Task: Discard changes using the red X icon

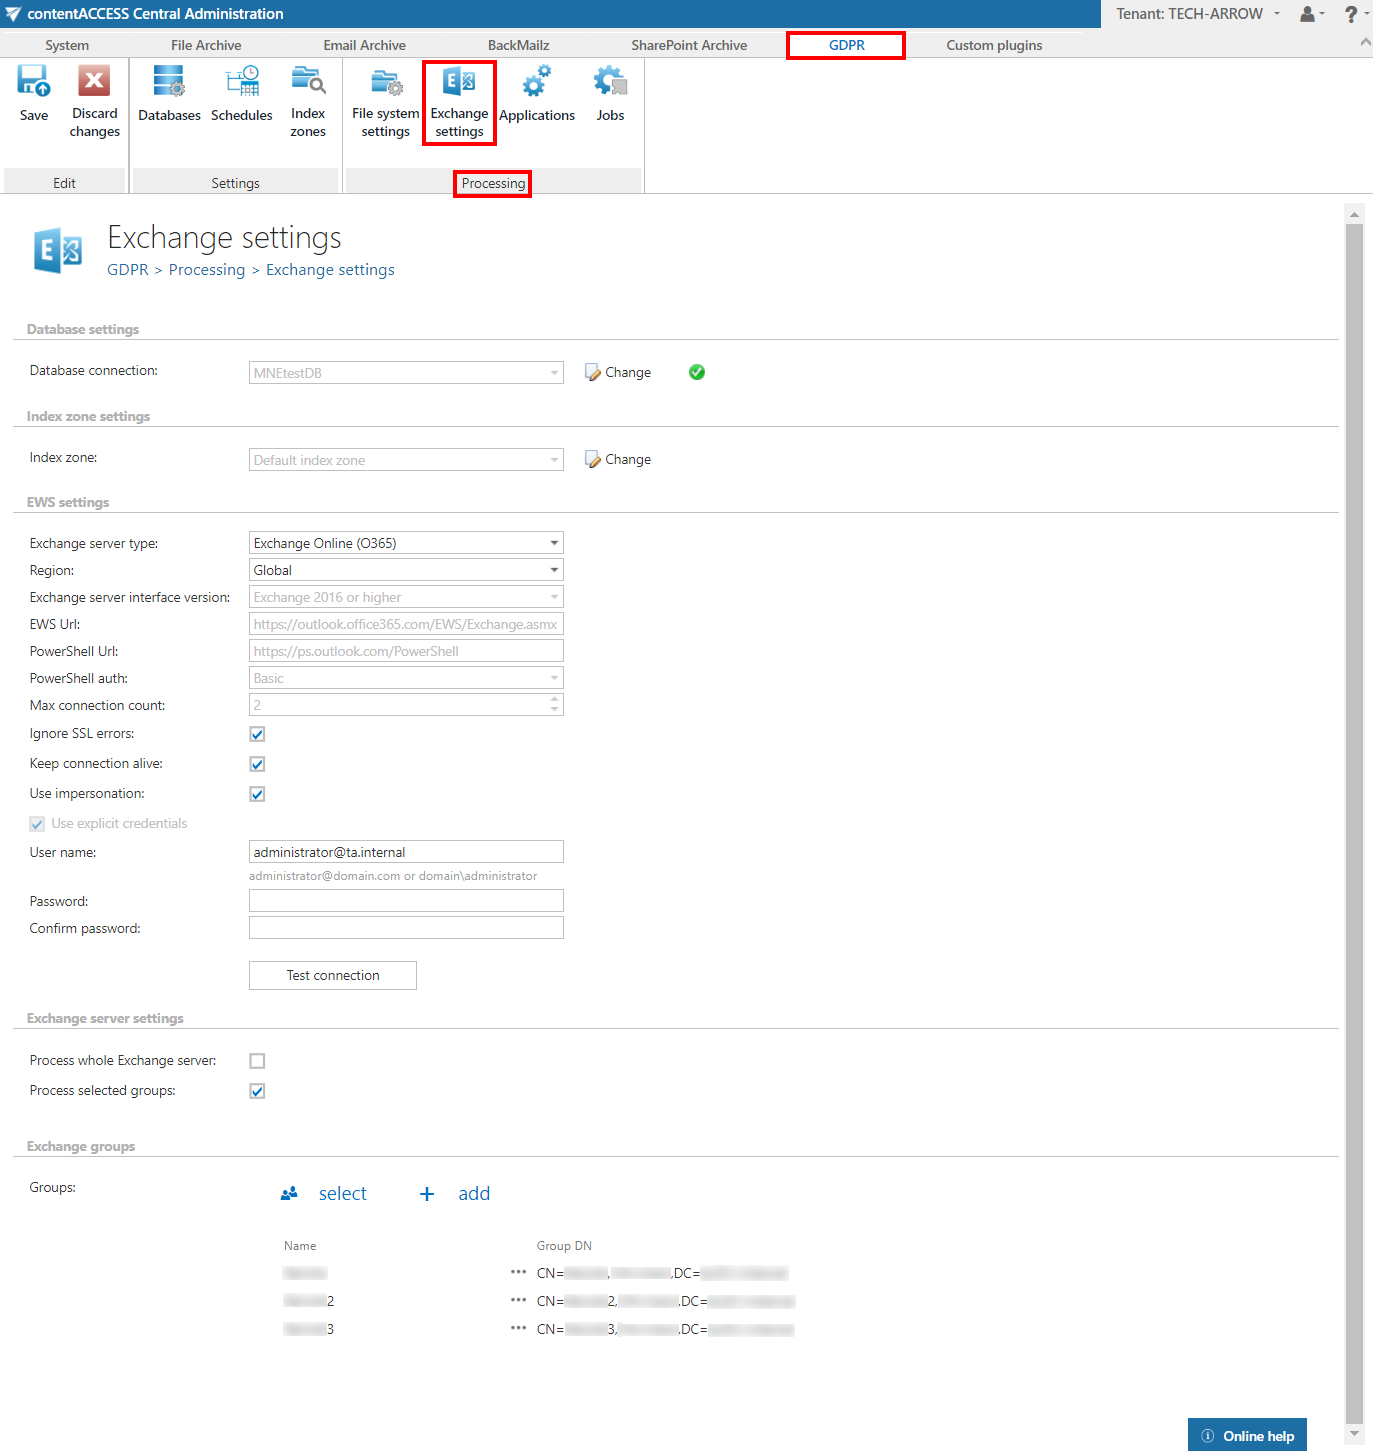Action: click(94, 82)
